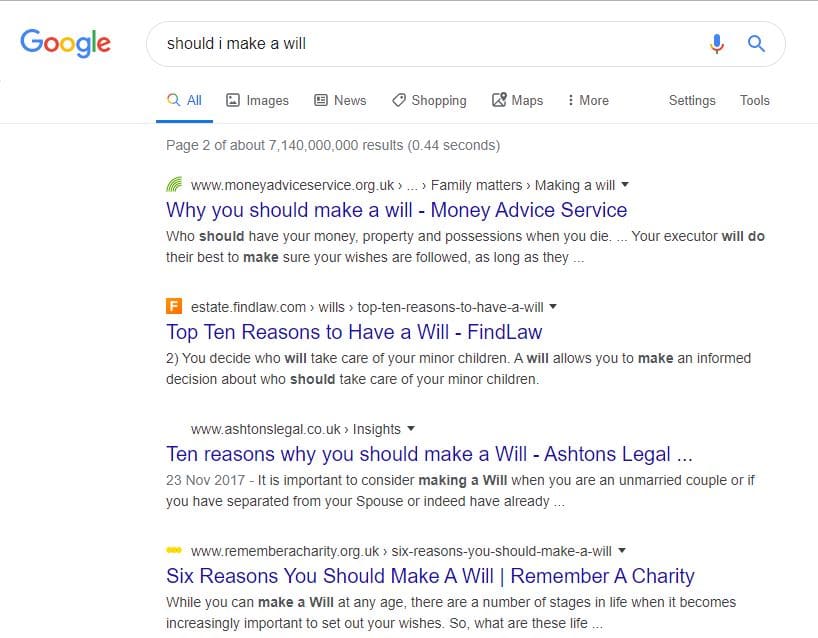The width and height of the screenshot is (818, 638).
Task: Switch to the News tab
Action: coord(340,100)
